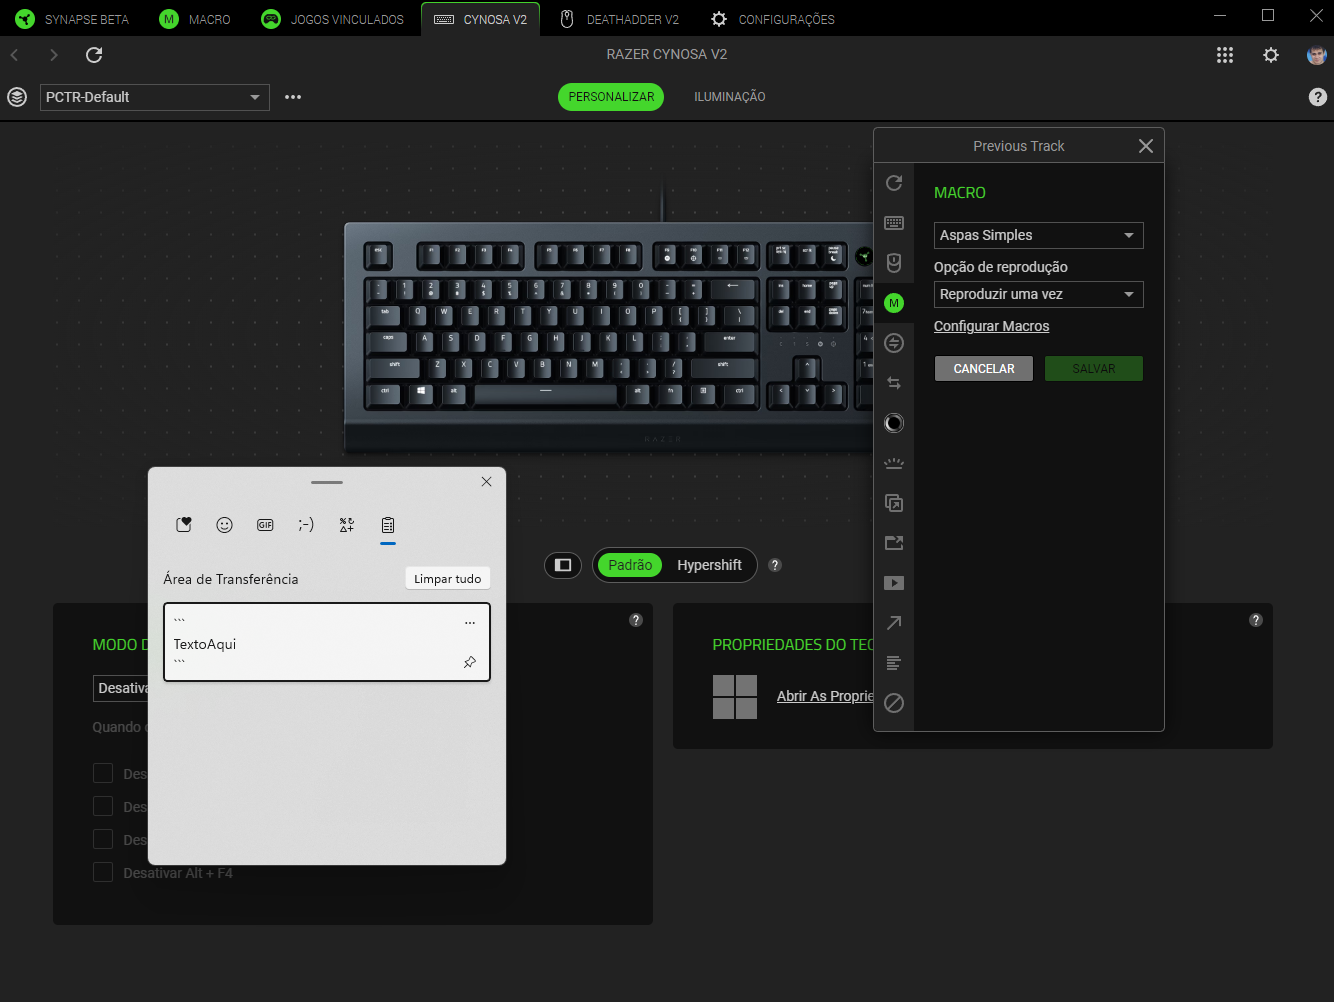Image resolution: width=1334 pixels, height=1002 pixels.
Task: Open the Inter-device function icon
Action: 894,343
